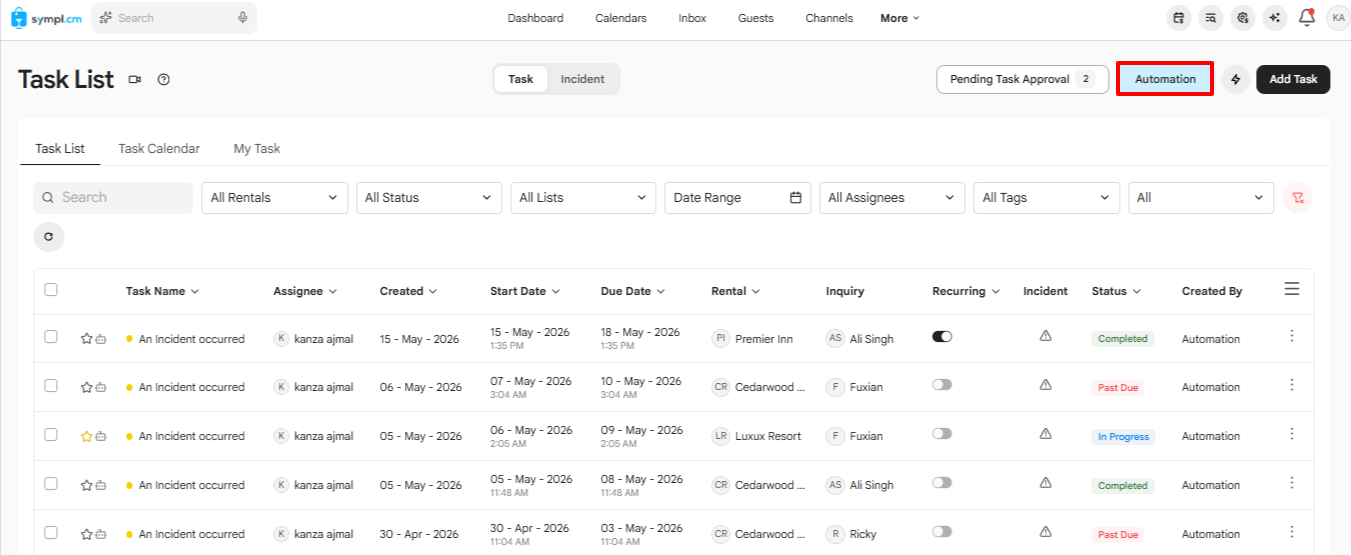The image size is (1351, 555).
Task: Open the AI sparkles icon in top bar
Action: click(x=1274, y=18)
